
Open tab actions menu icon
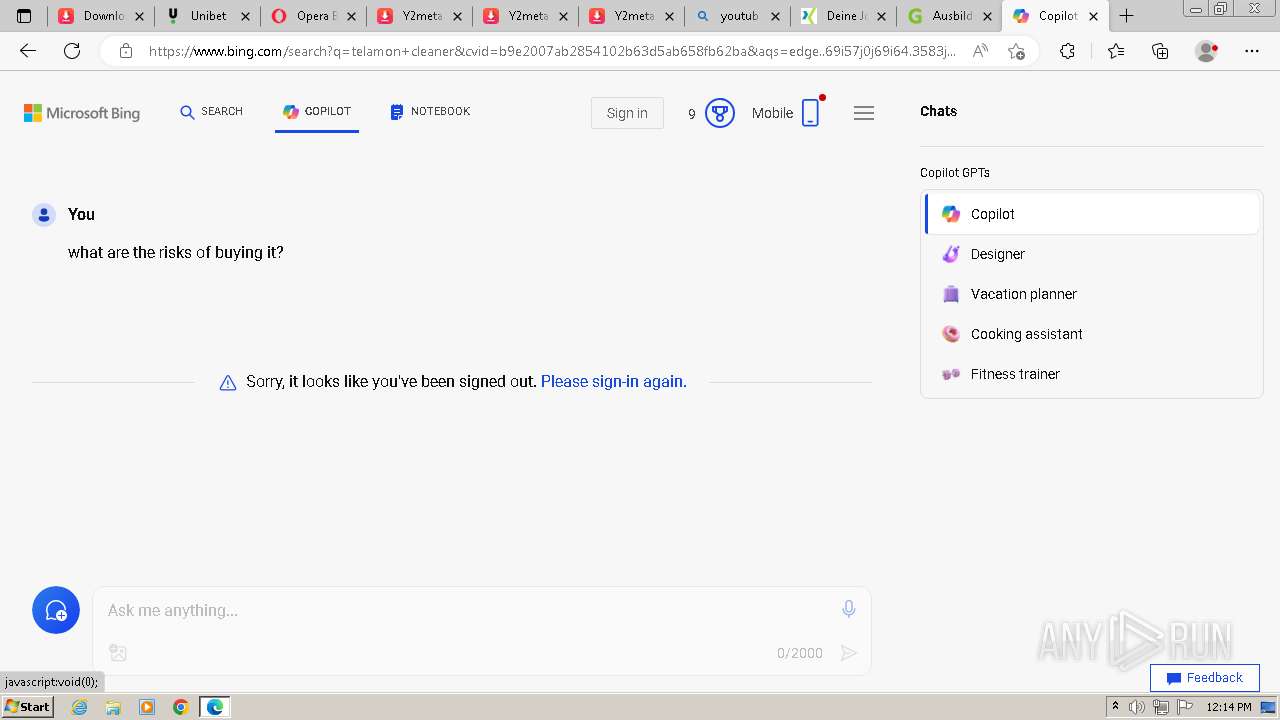click(x=25, y=16)
